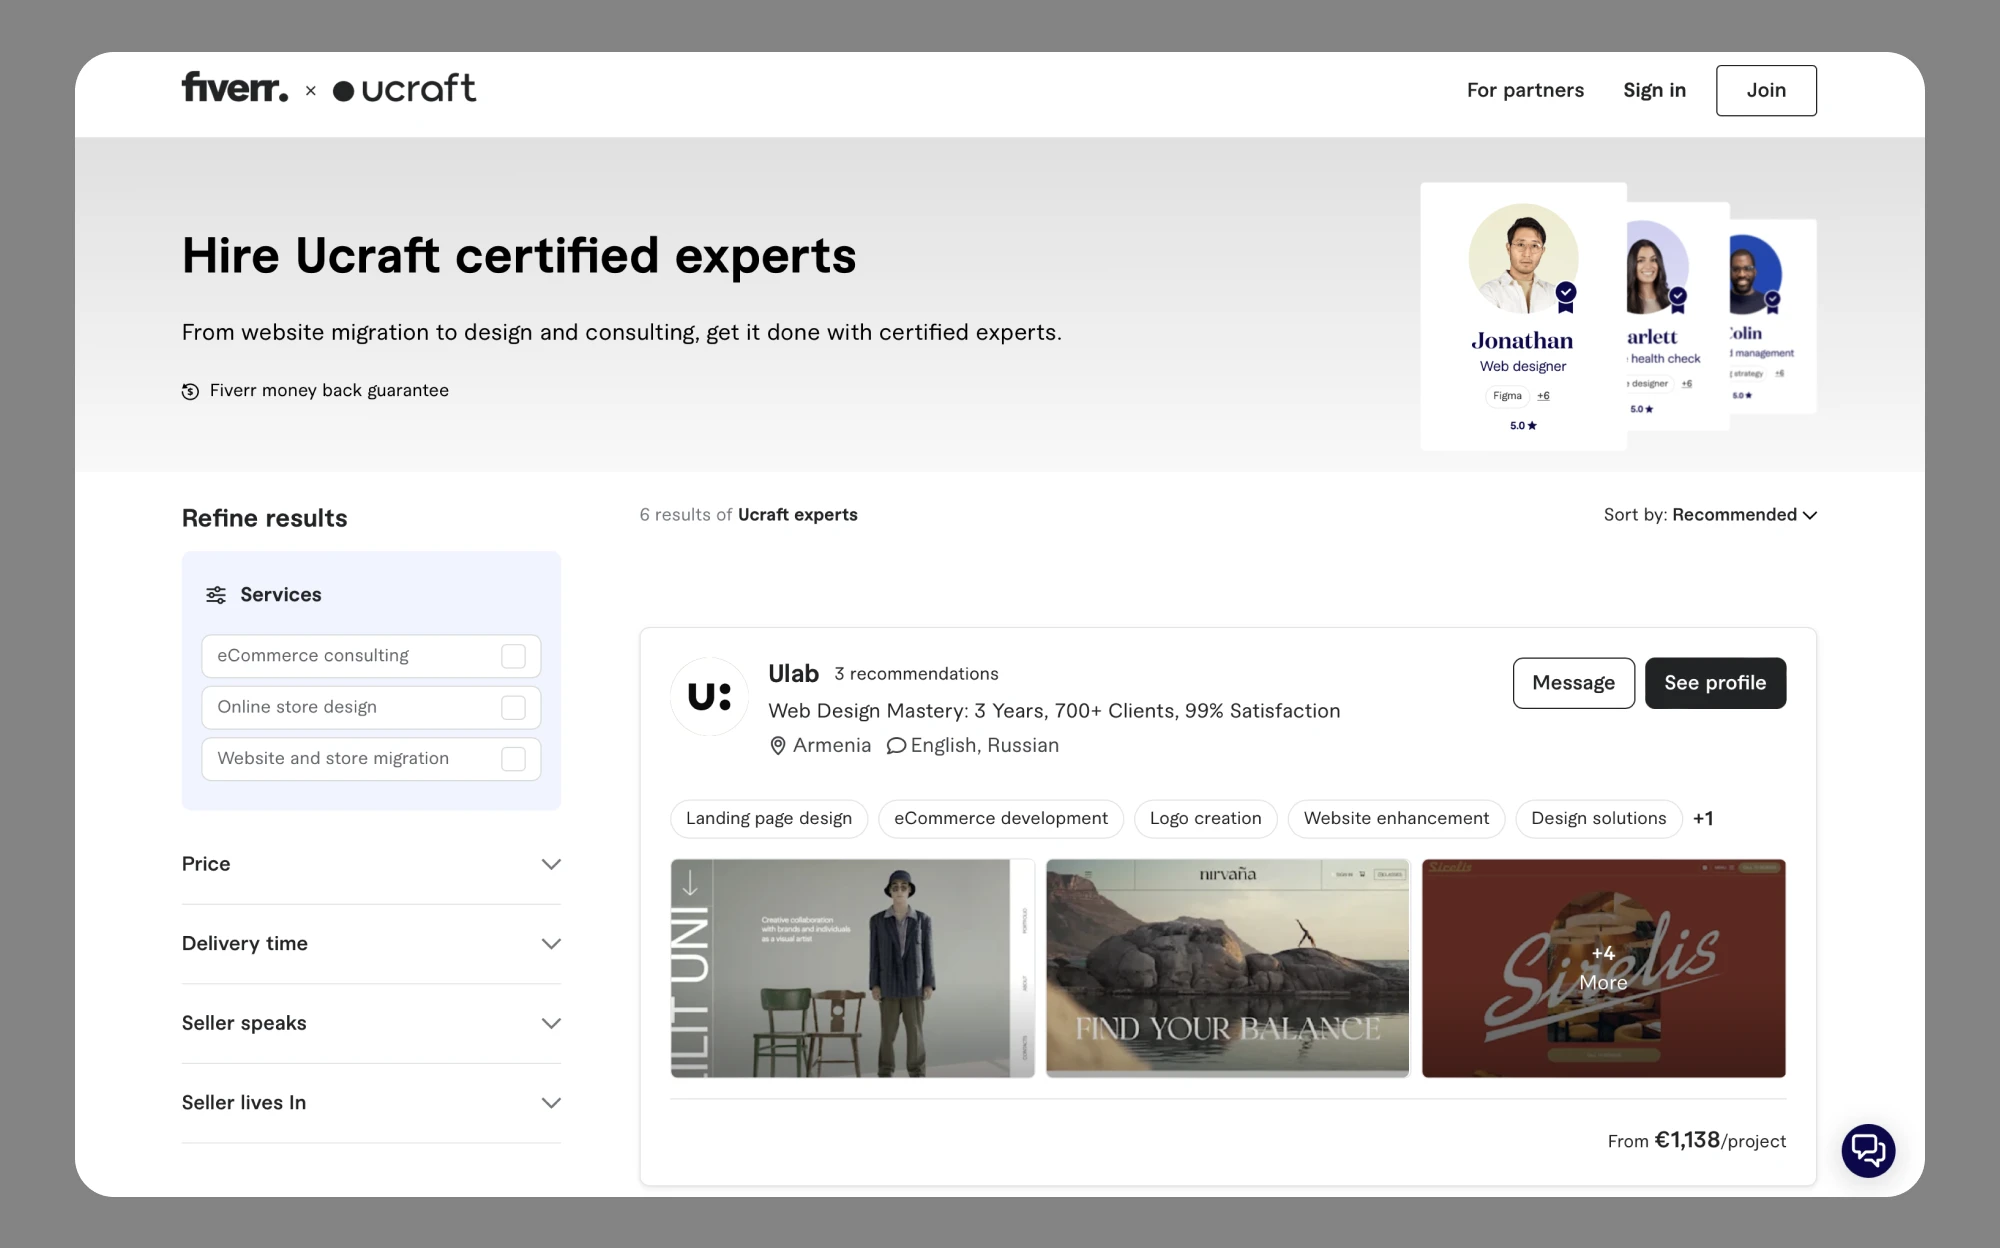Tick the Online store design checkbox
The image size is (2000, 1248).
pyautogui.click(x=513, y=707)
